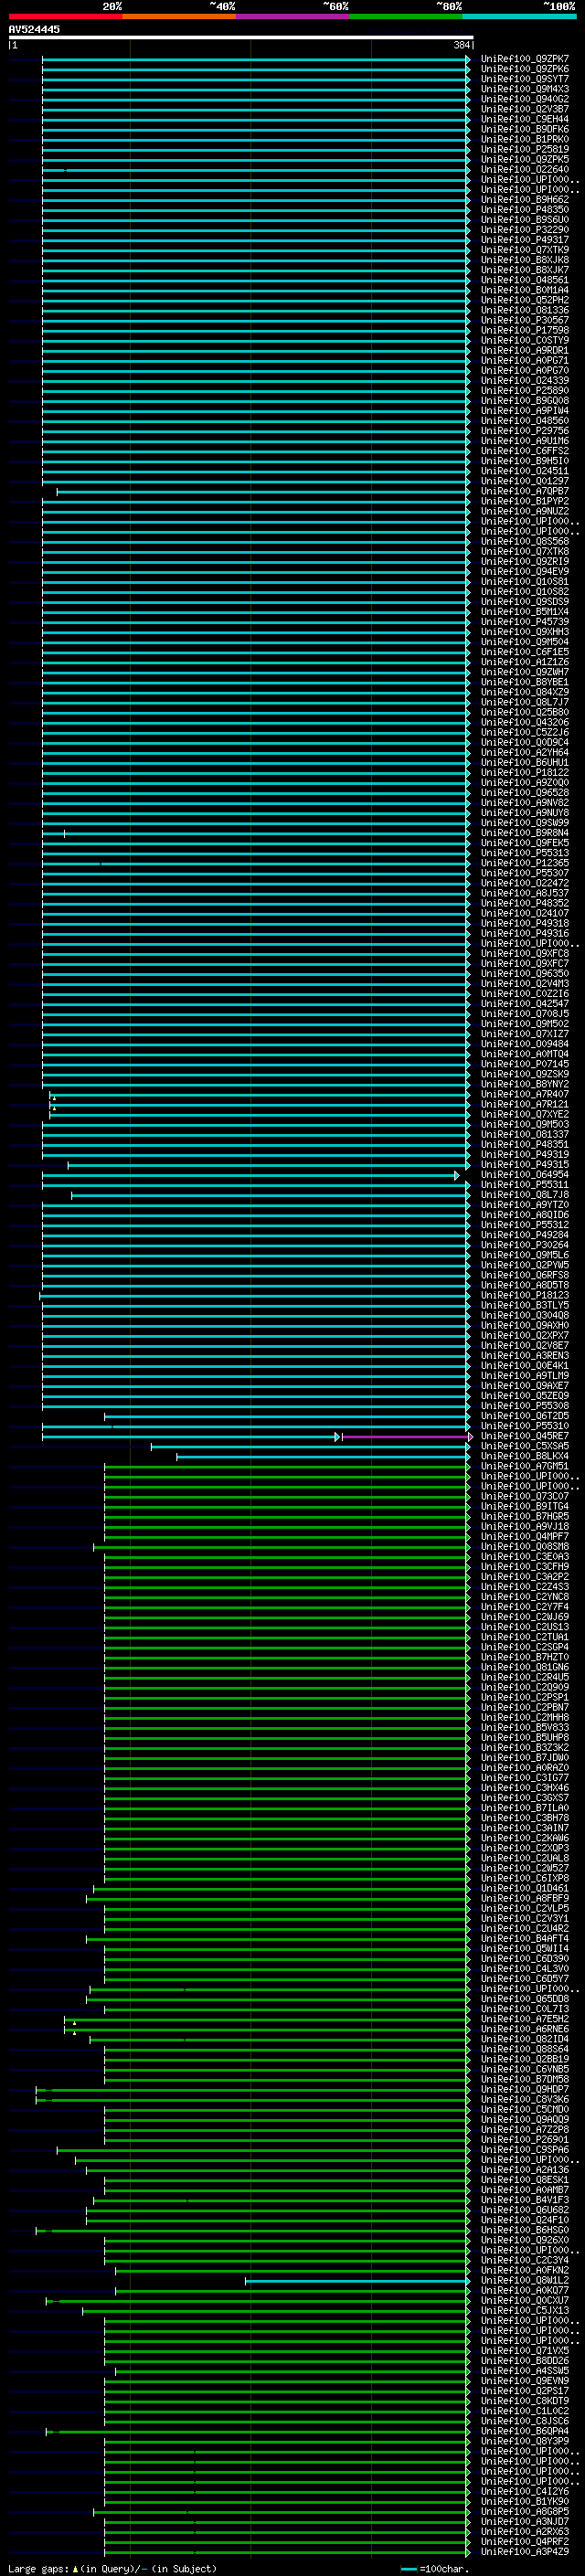The image size is (585, 2576).
Task: Select label UniRef100_Q45RE7
Action: 525,1436
